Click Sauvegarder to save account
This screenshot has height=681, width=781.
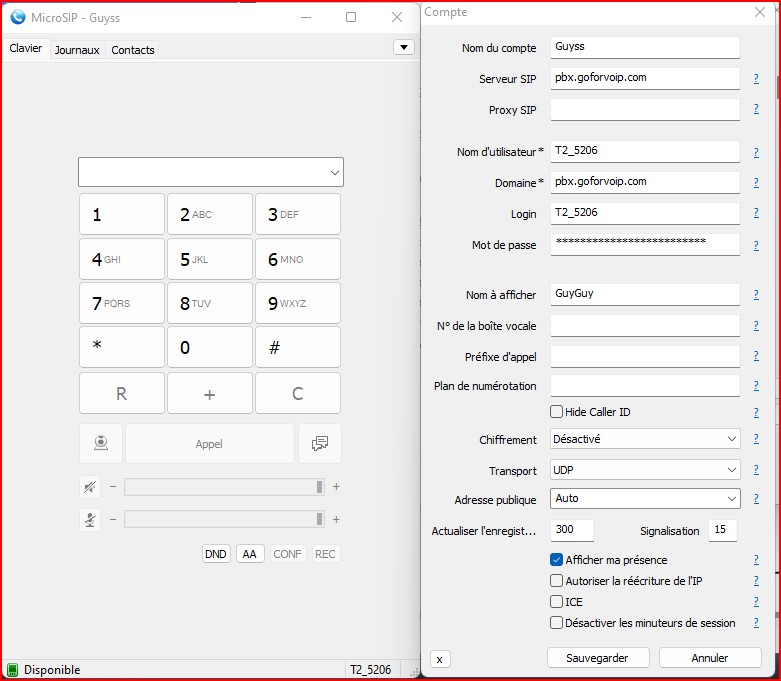pyautogui.click(x=598, y=658)
